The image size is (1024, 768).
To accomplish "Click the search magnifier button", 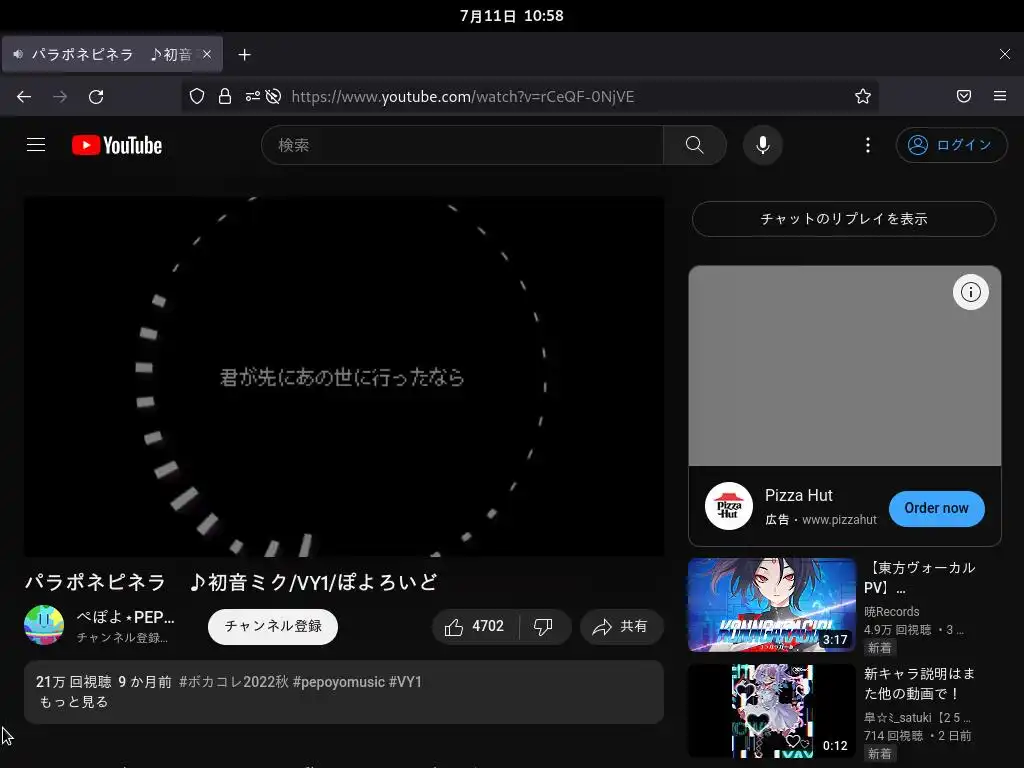I will click(x=695, y=145).
